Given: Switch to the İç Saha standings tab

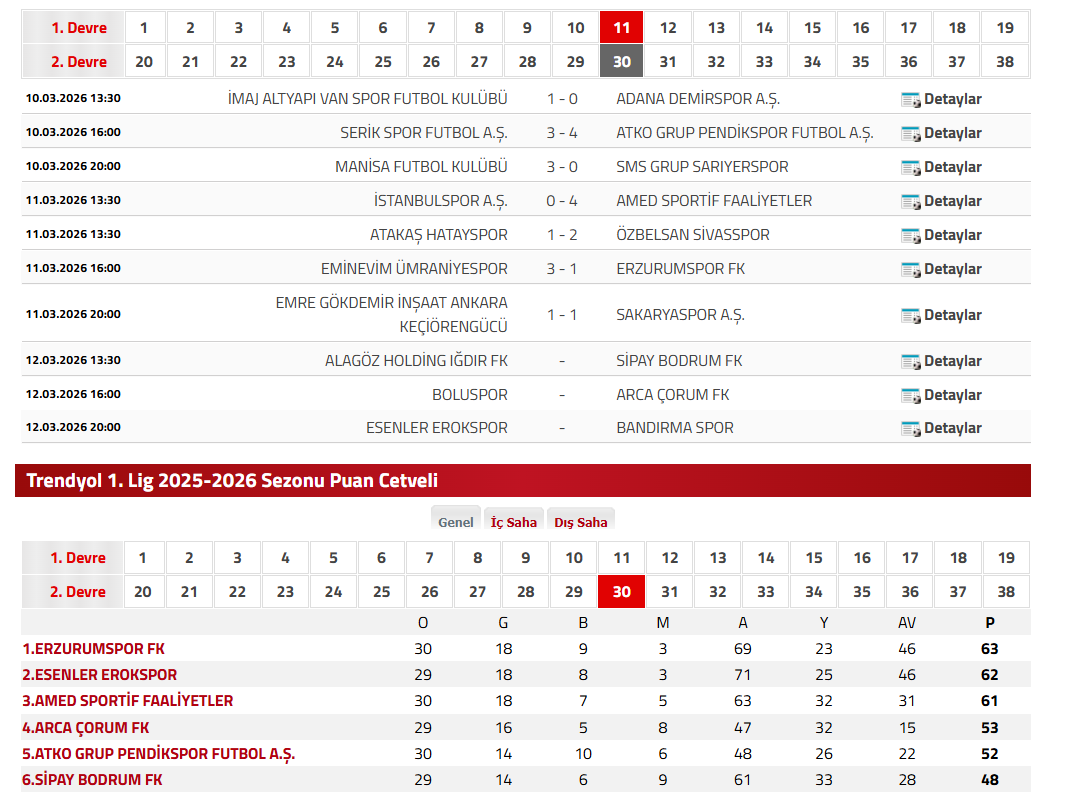Looking at the screenshot, I should (513, 522).
